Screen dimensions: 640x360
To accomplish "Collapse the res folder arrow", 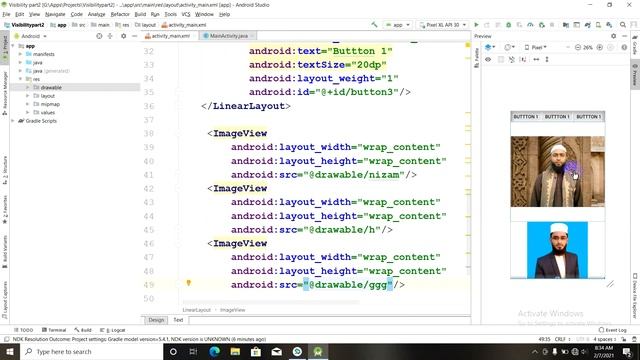I will click(20, 79).
